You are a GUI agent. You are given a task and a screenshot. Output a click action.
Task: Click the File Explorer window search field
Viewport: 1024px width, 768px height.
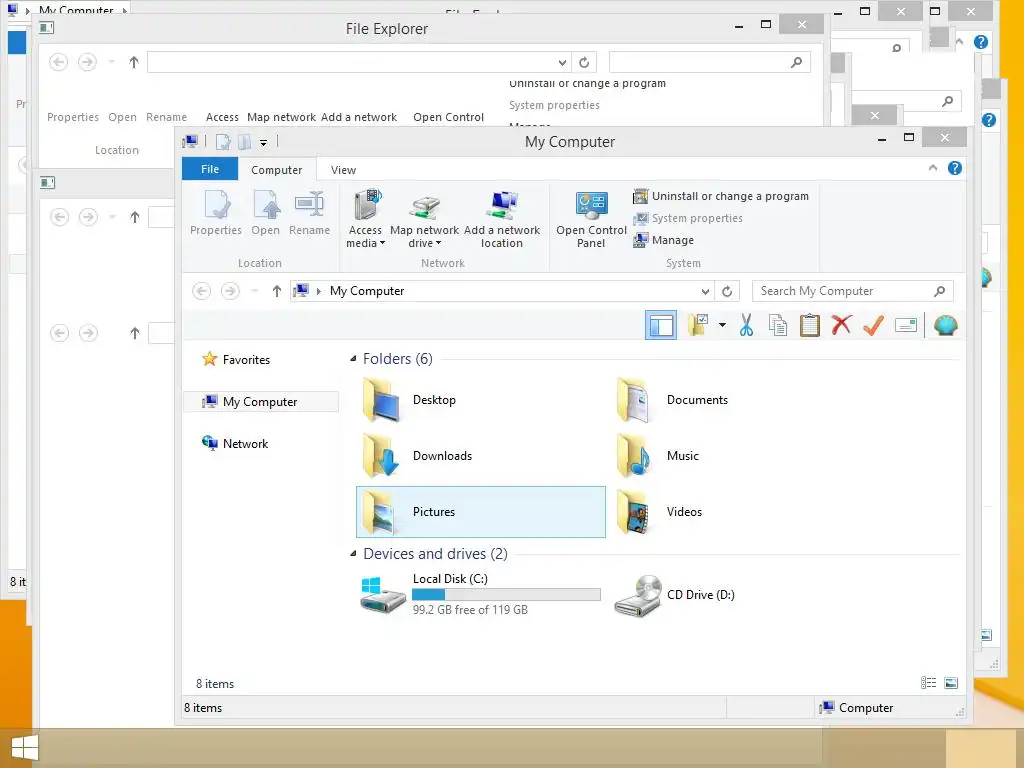tap(710, 62)
